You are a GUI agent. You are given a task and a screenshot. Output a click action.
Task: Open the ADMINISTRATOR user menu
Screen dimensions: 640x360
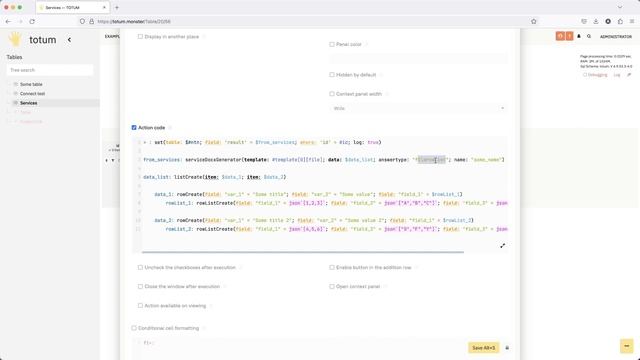(616, 37)
